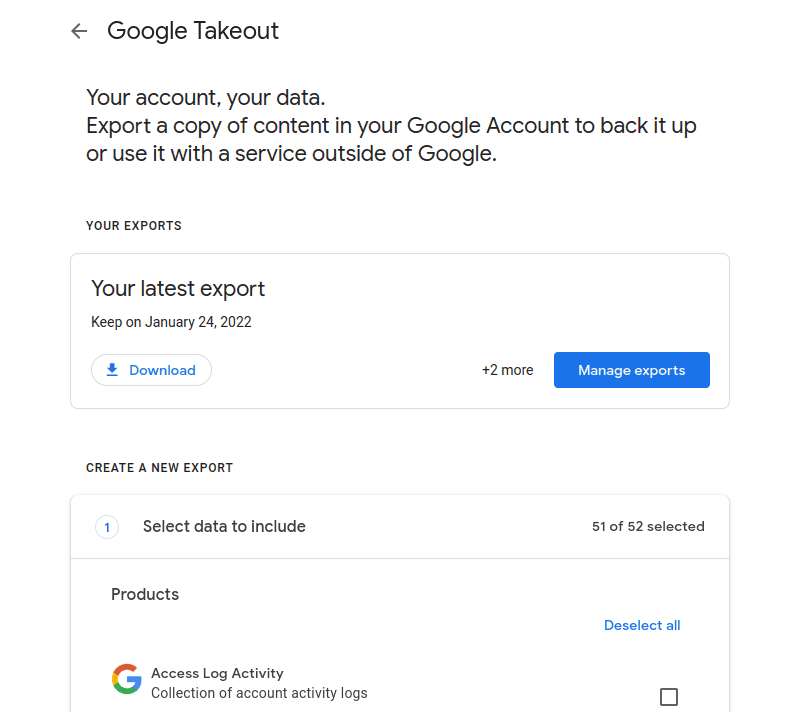Click the Your latest export heading

pyautogui.click(x=178, y=289)
